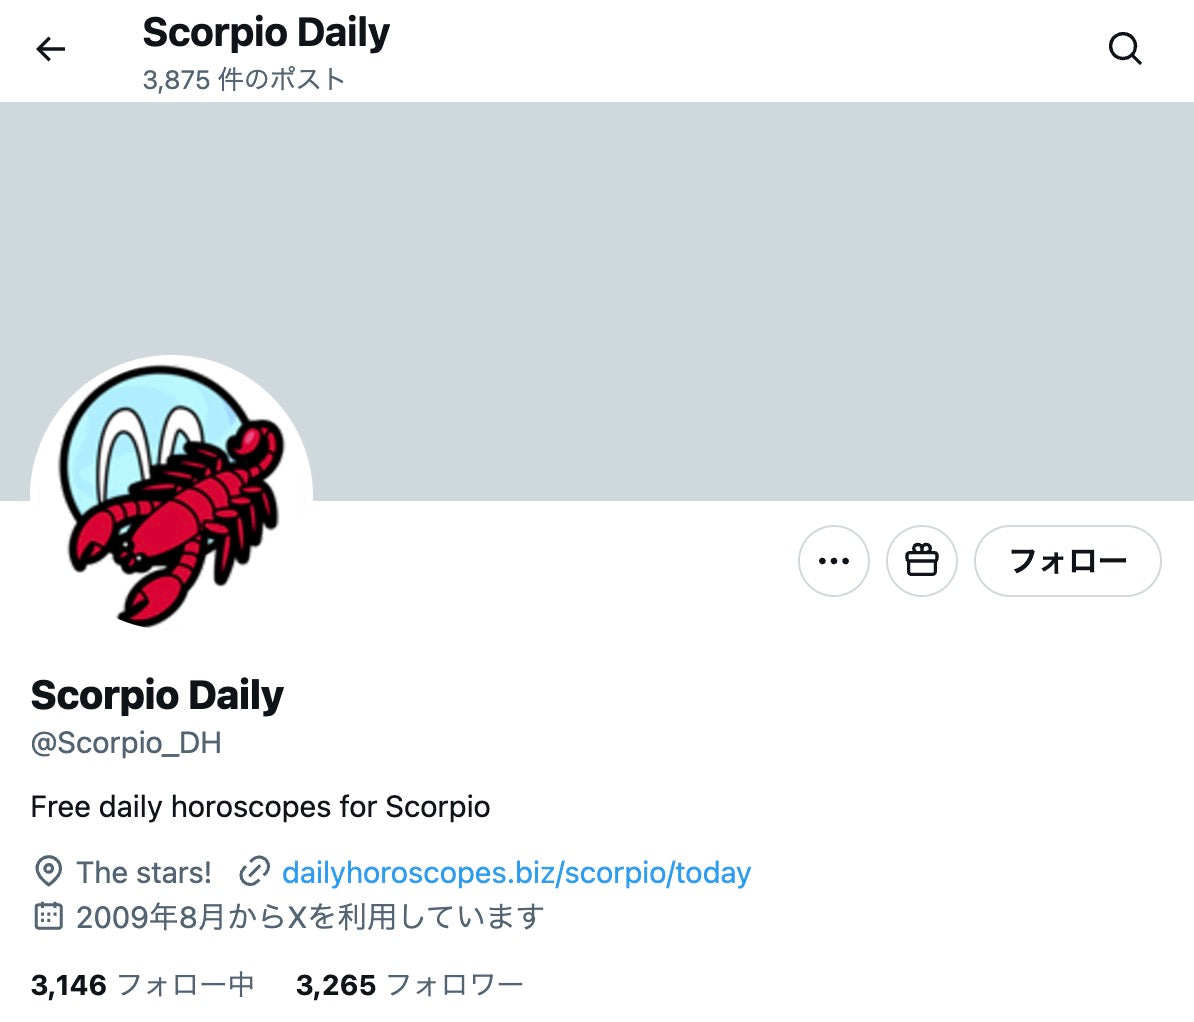Click the calendar join date icon

[x=48, y=916]
